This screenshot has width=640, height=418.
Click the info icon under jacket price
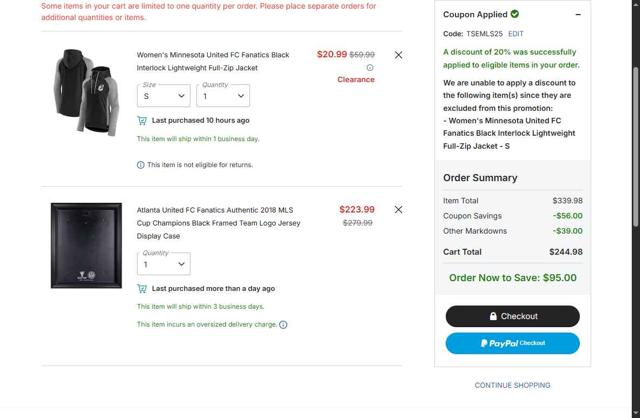point(370,68)
